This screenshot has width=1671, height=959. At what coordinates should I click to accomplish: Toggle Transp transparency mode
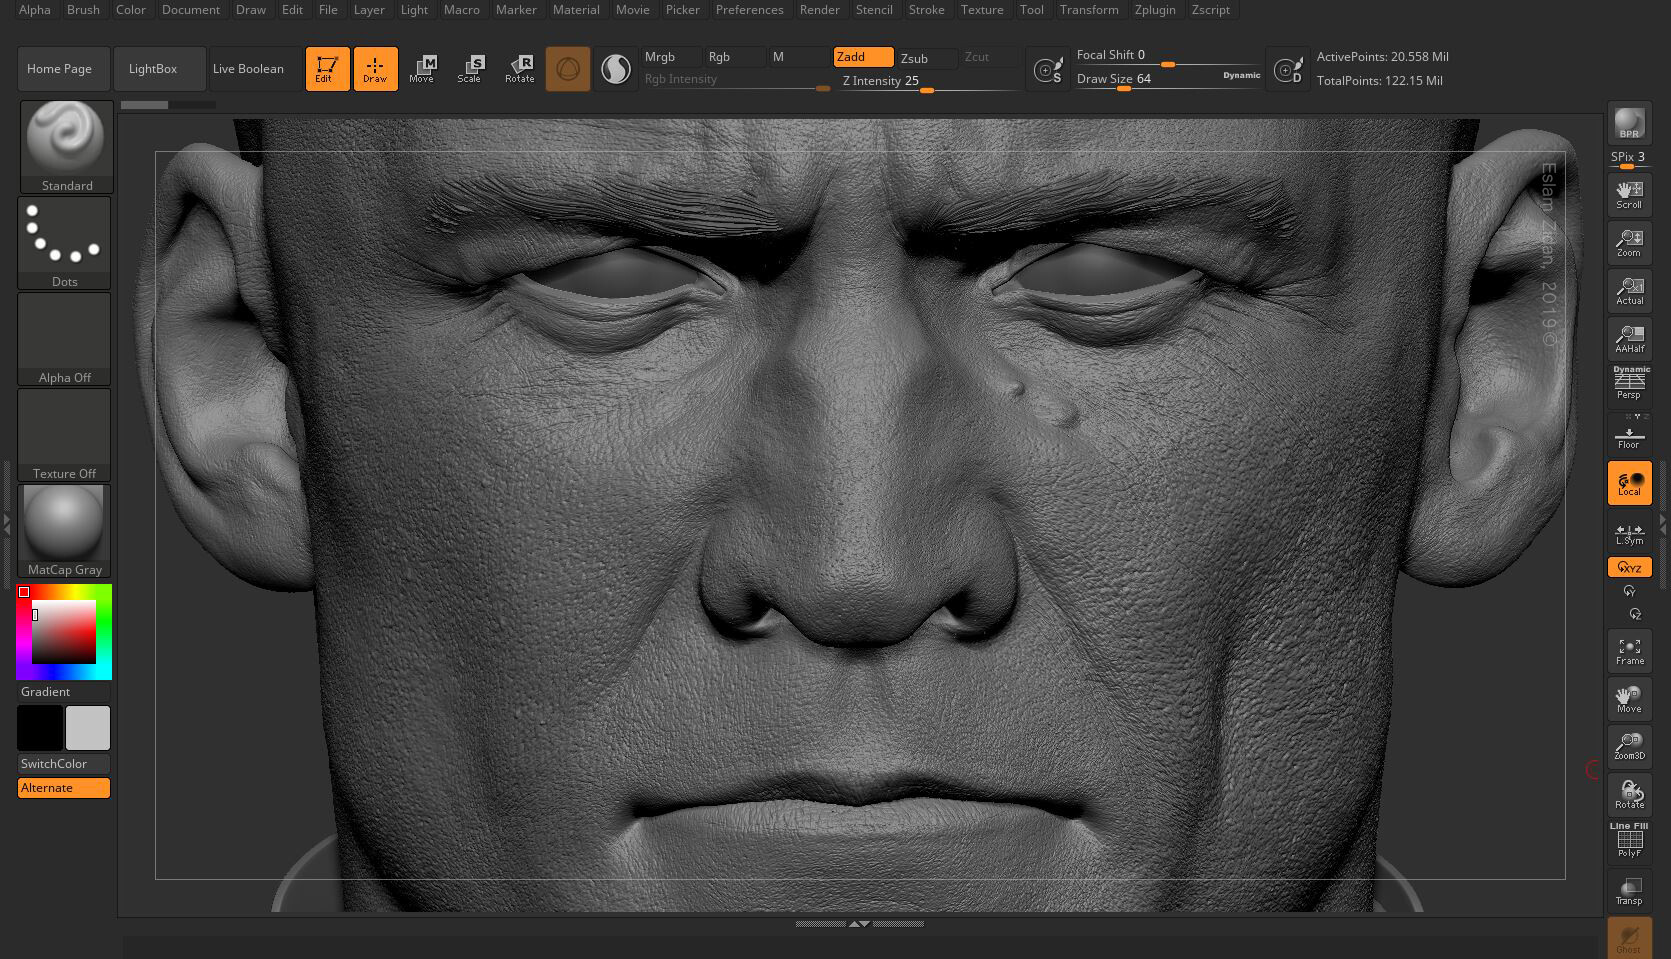pyautogui.click(x=1629, y=891)
